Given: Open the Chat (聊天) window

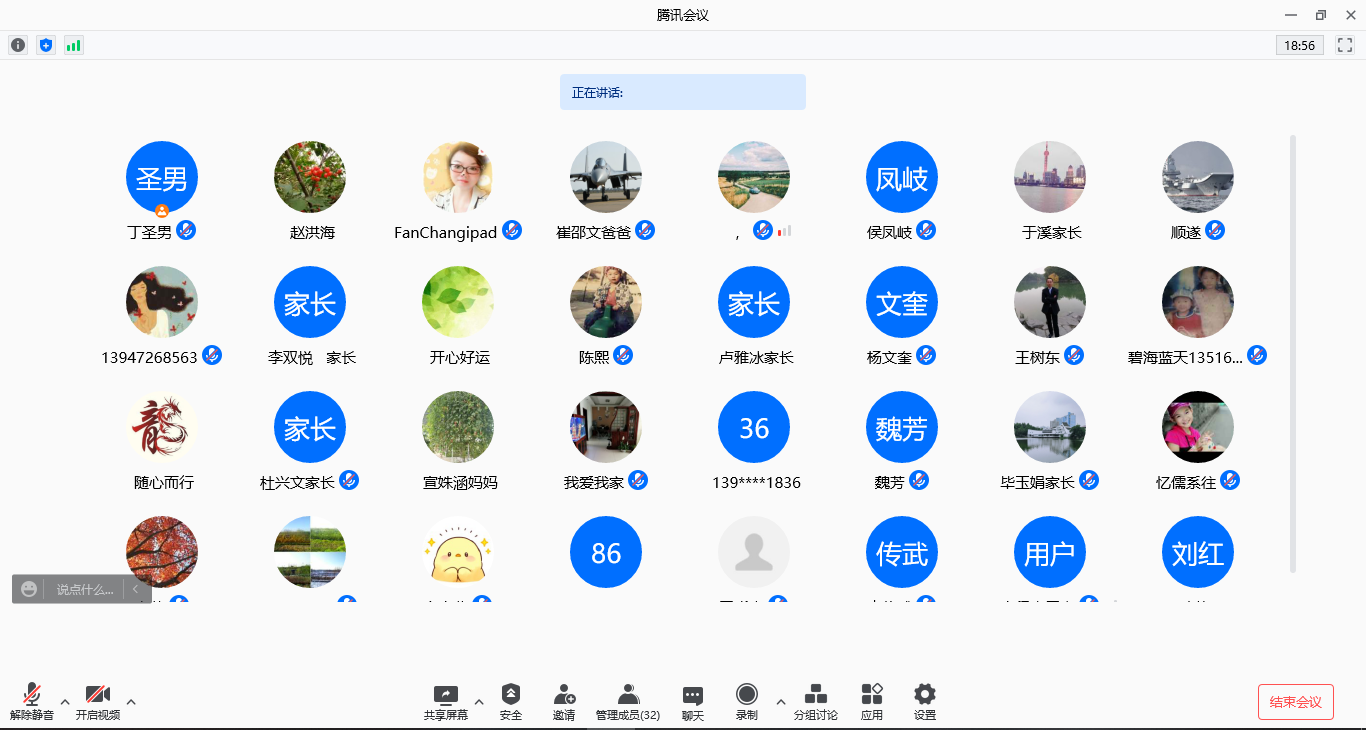Looking at the screenshot, I should pos(693,701).
